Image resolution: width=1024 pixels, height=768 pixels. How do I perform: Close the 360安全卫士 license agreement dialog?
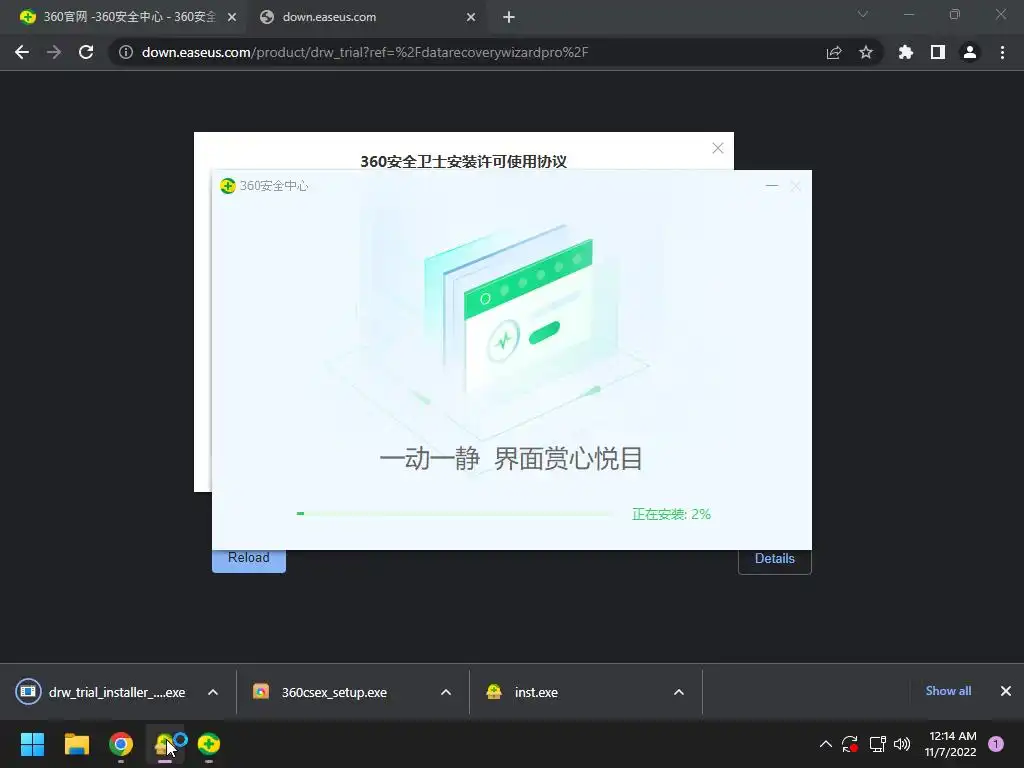[718, 148]
